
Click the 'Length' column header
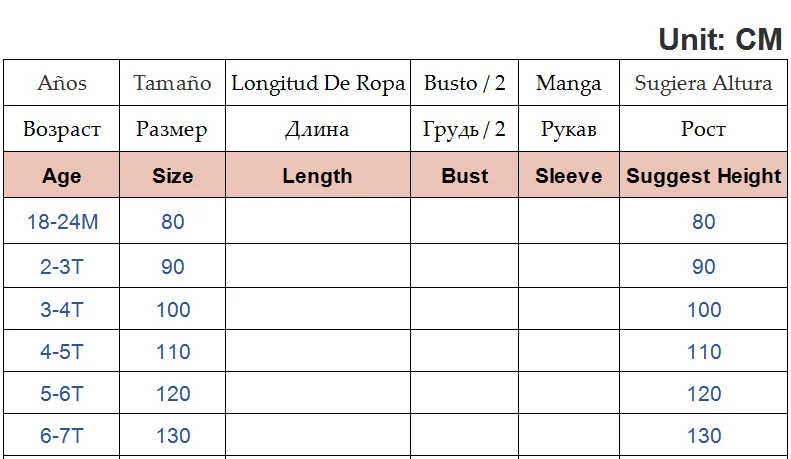317,176
